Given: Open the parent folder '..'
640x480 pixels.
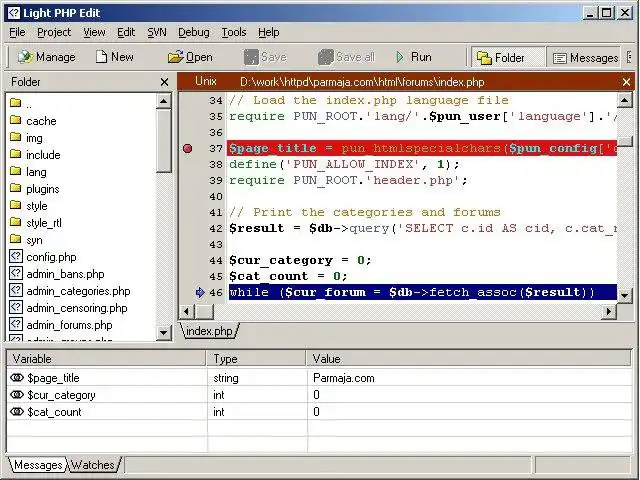Looking at the screenshot, I should pos(21,104).
